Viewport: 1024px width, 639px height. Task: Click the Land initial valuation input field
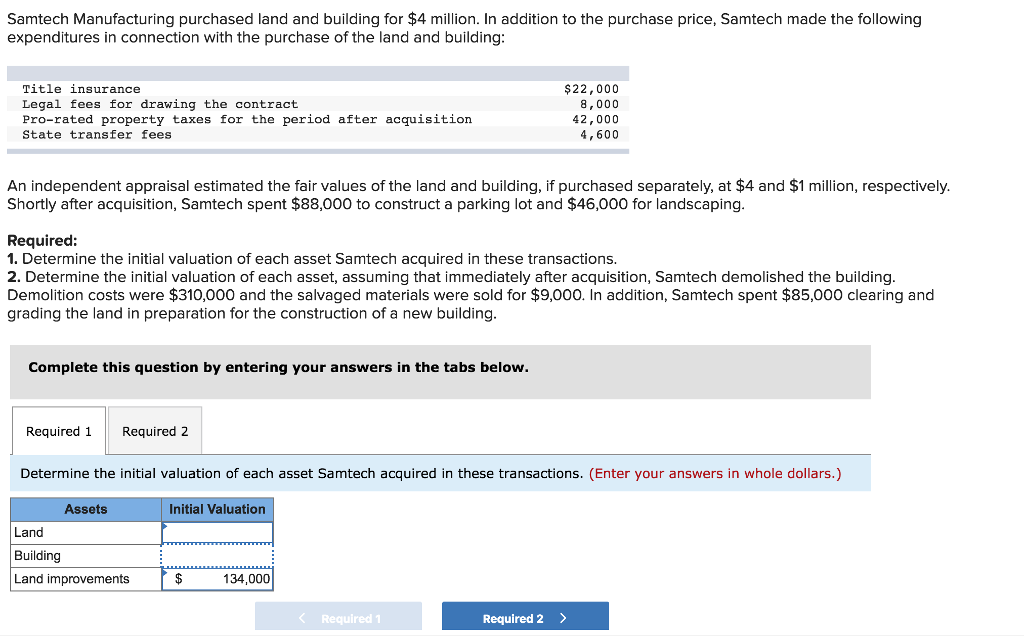pyautogui.click(x=217, y=532)
